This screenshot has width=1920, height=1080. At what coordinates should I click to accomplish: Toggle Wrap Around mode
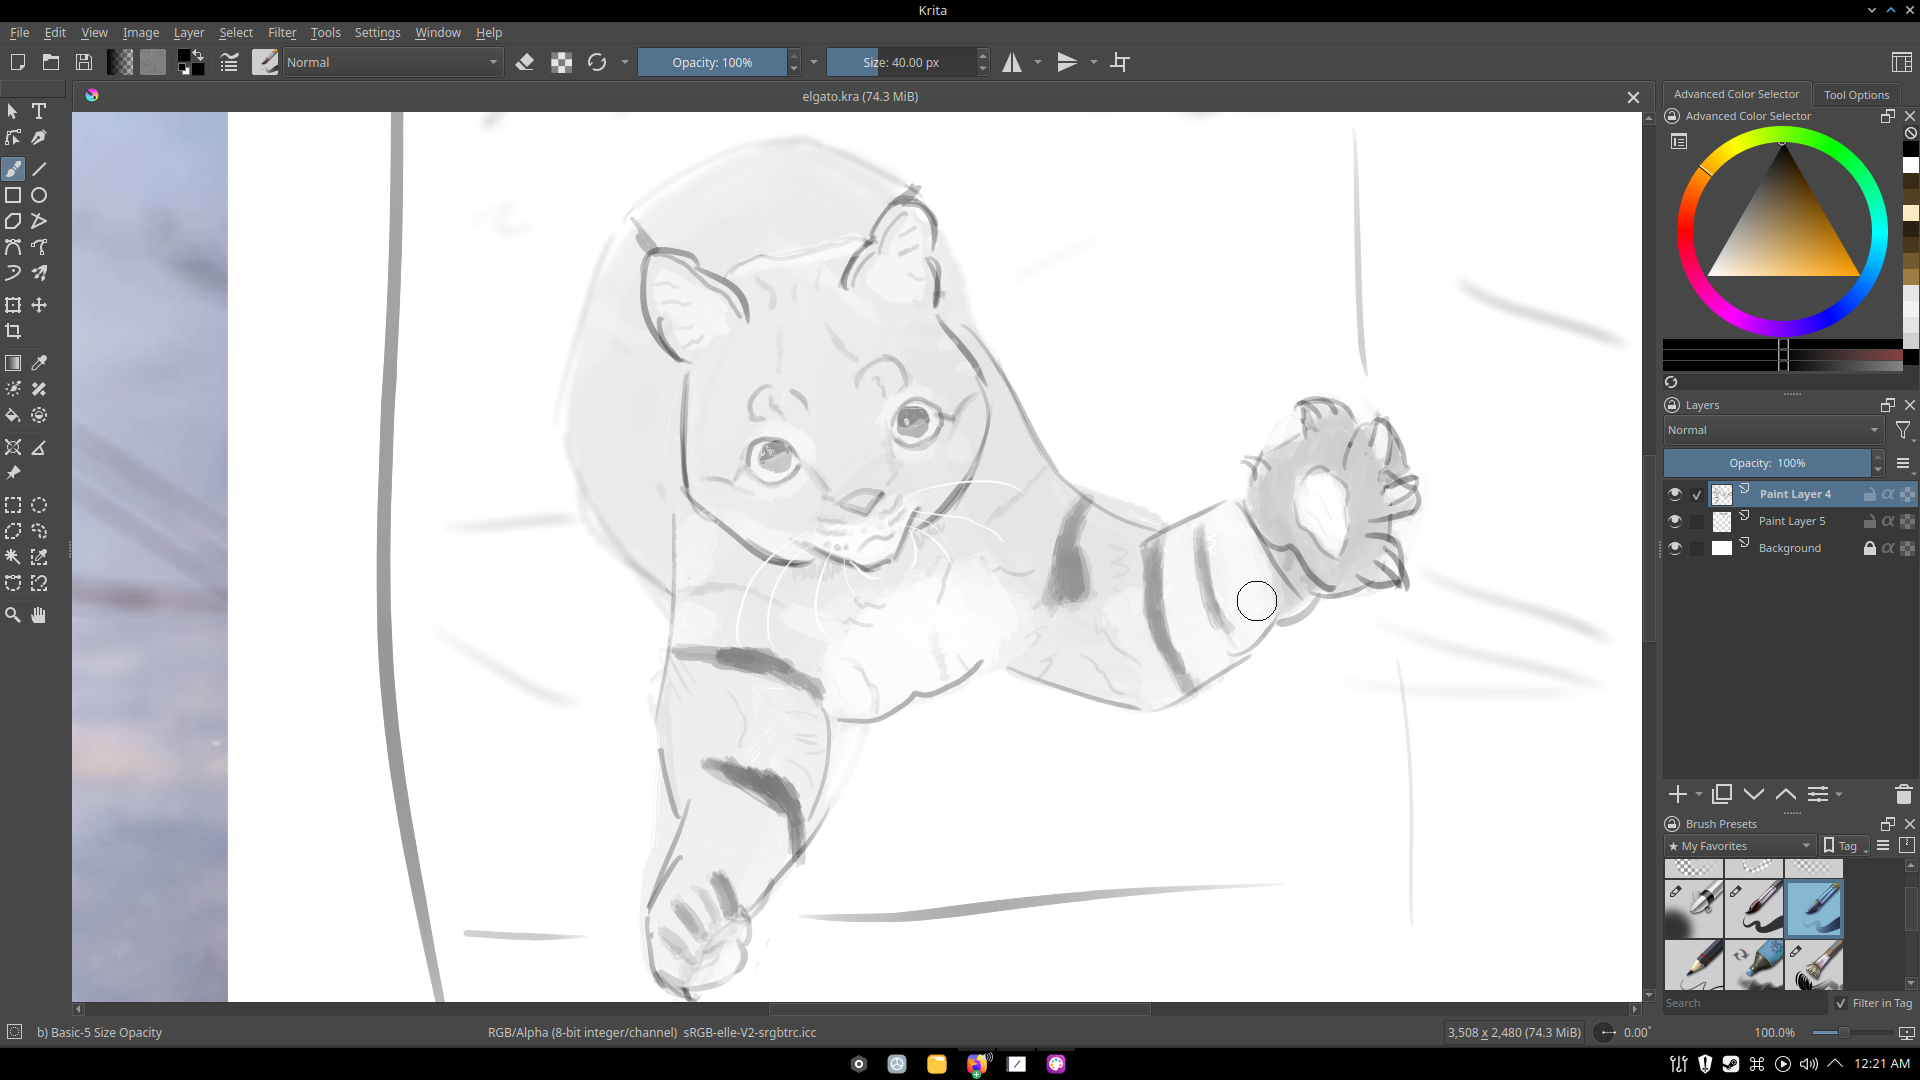tap(1121, 62)
